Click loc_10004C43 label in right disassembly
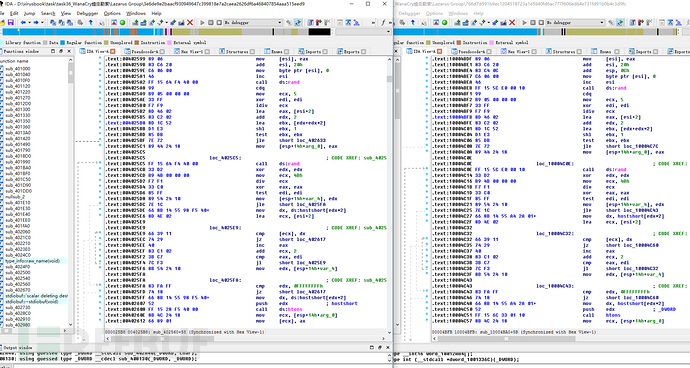The height and width of the screenshot is (368, 690). (x=554, y=286)
